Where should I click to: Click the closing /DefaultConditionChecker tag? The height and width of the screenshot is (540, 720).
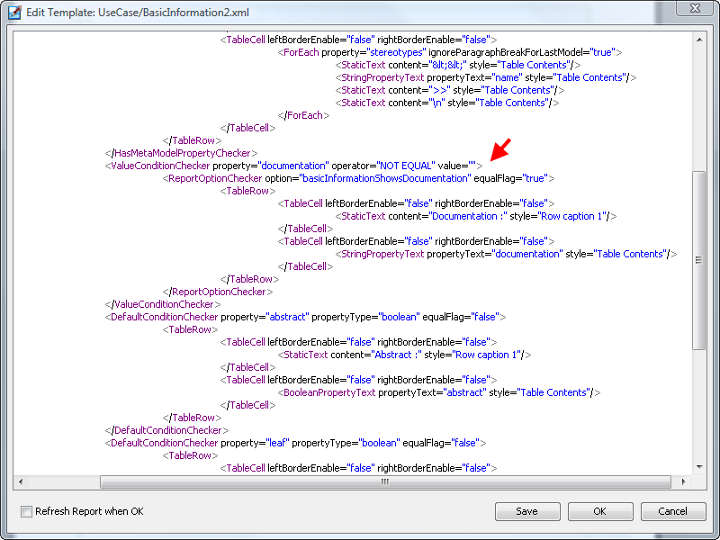(x=167, y=430)
